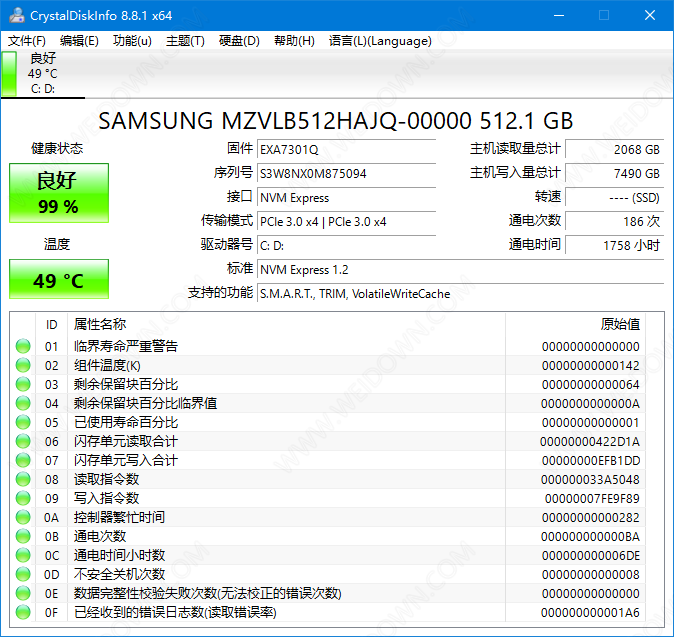Open the 硬盘(D) menu
674x637 pixels.
pos(239,41)
